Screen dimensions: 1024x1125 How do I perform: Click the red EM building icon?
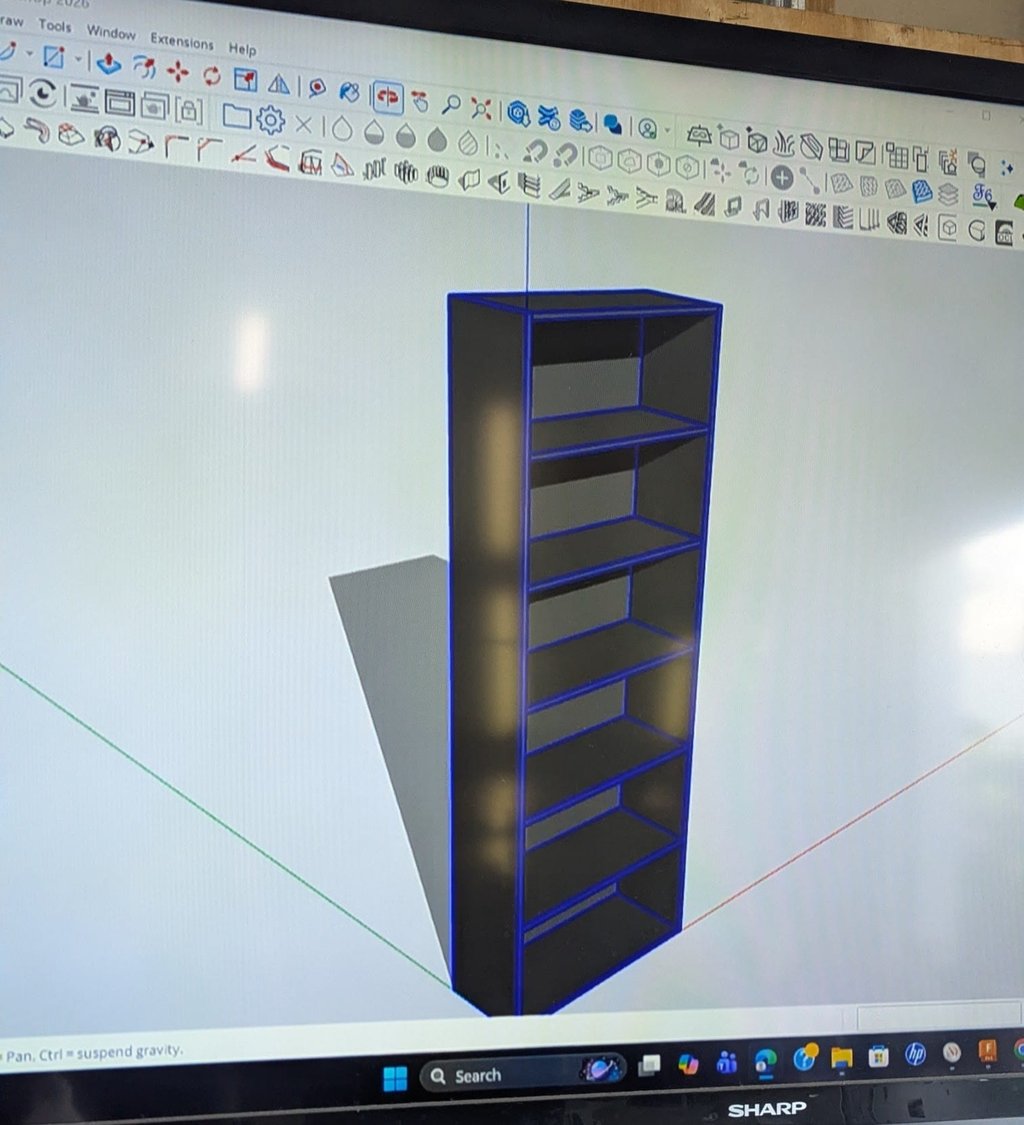point(311,163)
